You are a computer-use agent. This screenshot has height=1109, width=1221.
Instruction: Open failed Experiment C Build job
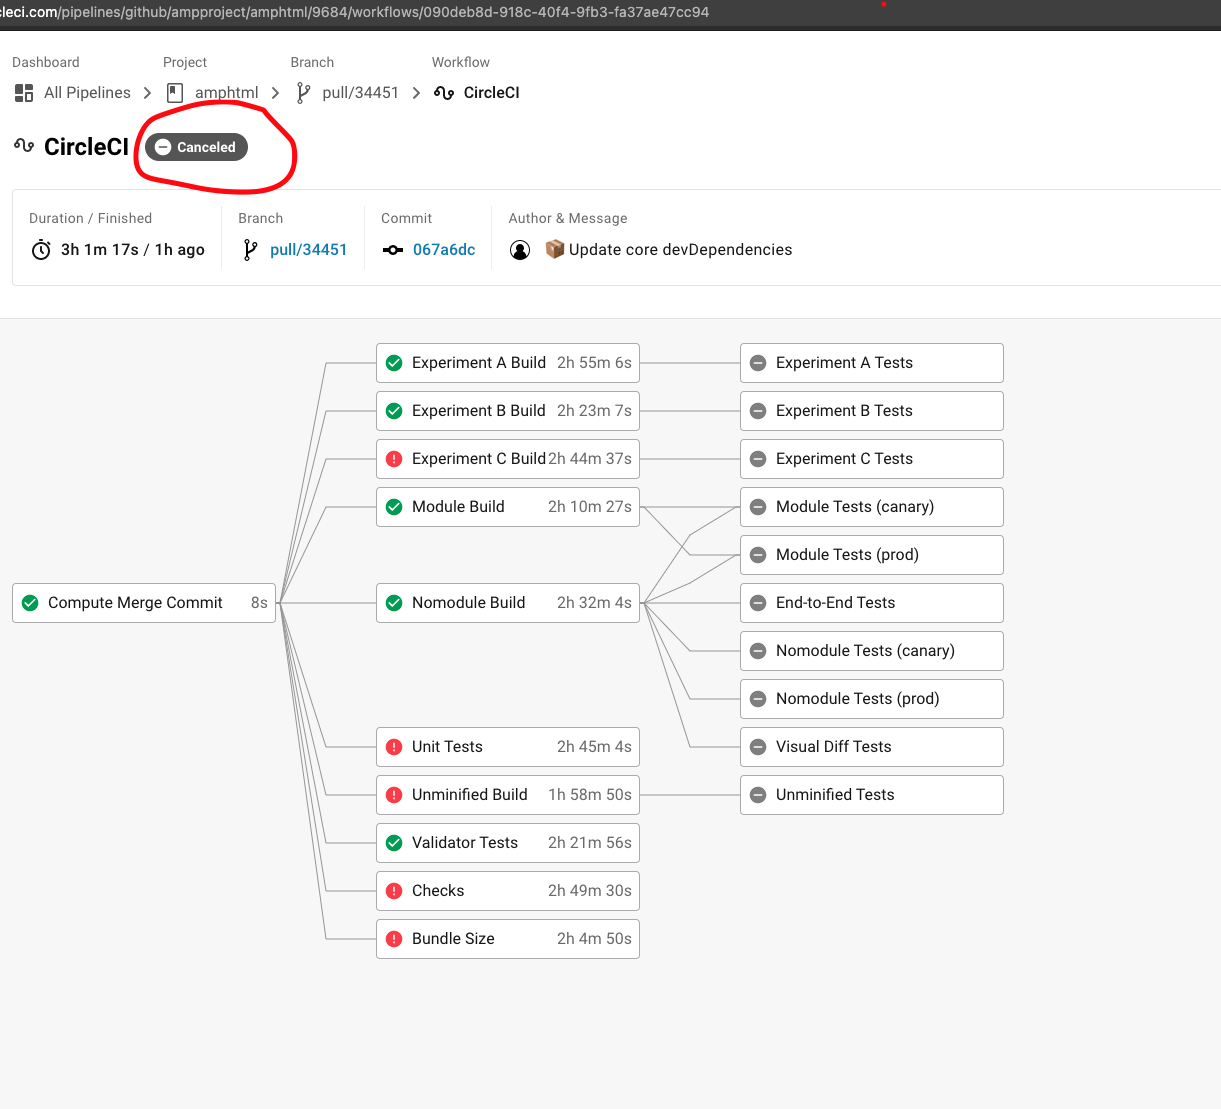click(508, 459)
